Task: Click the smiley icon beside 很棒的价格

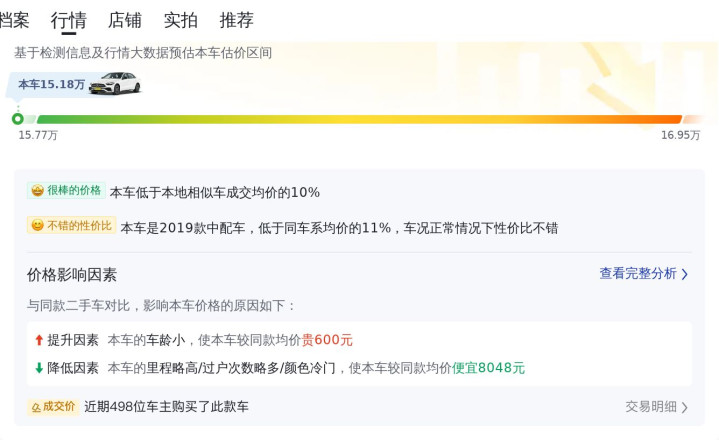Action: (37, 191)
